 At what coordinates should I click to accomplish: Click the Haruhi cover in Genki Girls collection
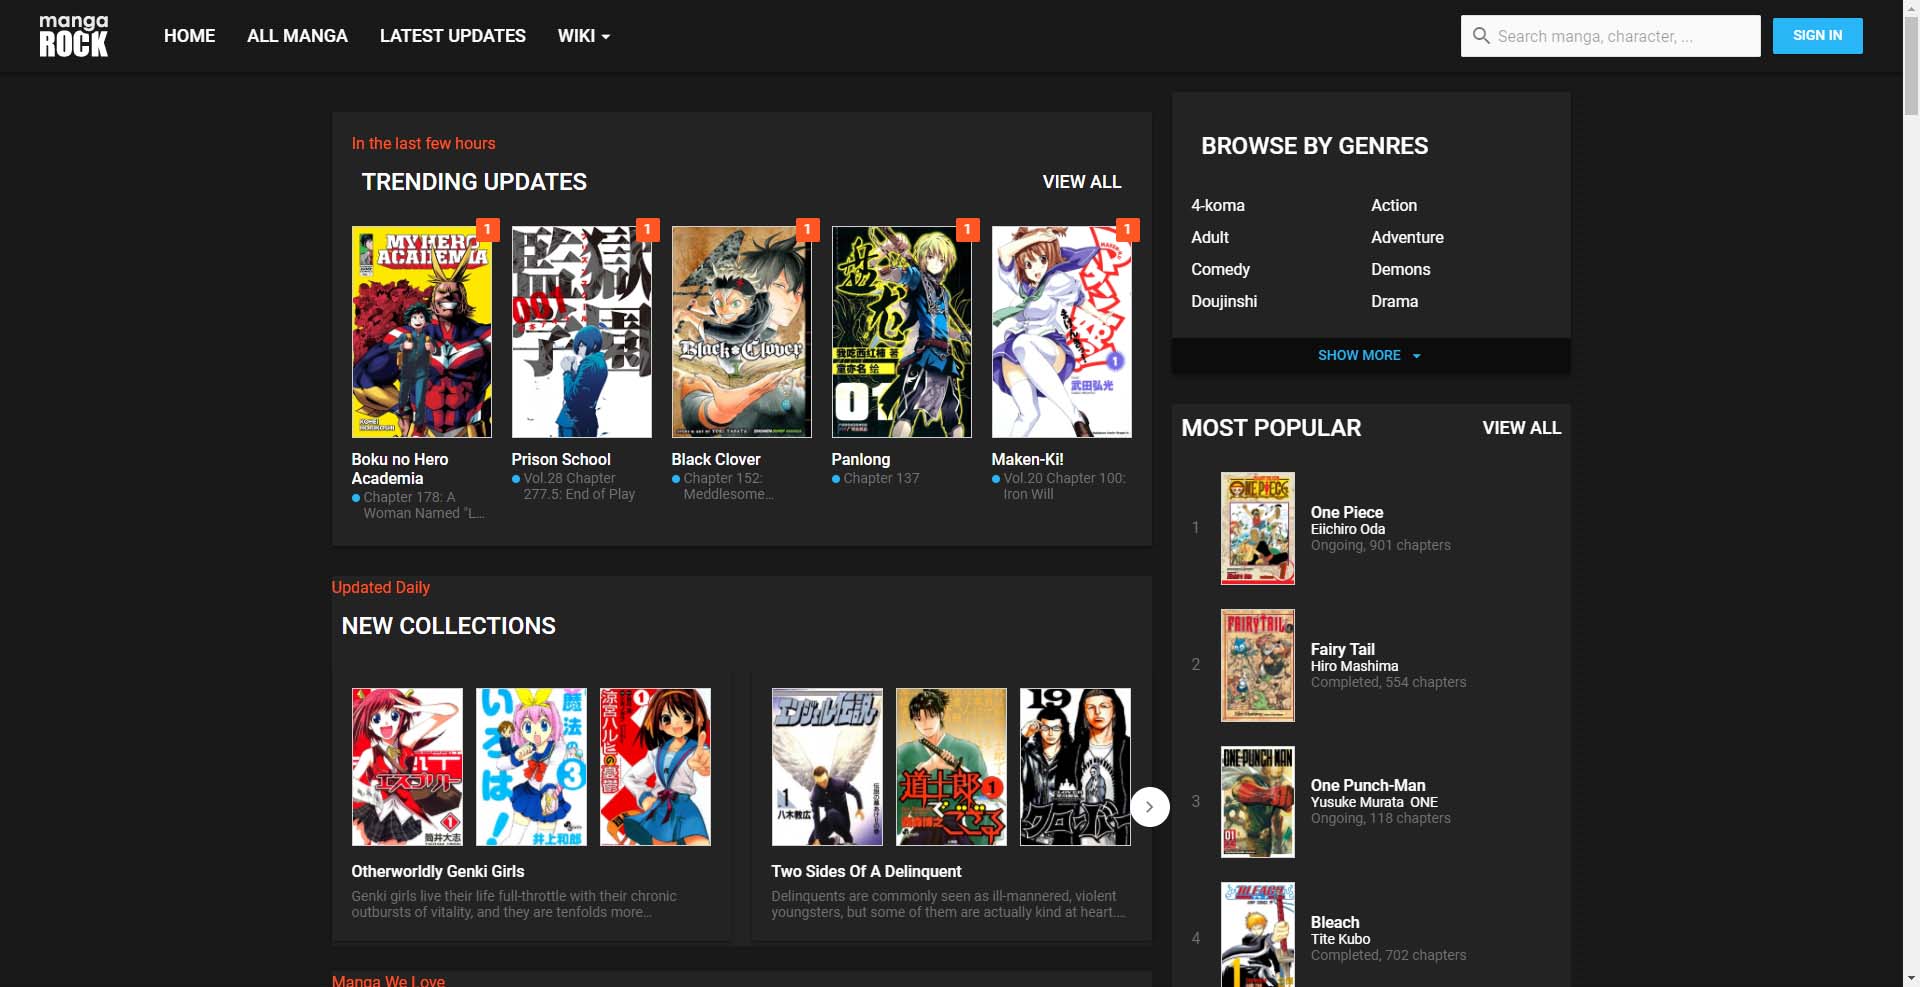(655, 767)
